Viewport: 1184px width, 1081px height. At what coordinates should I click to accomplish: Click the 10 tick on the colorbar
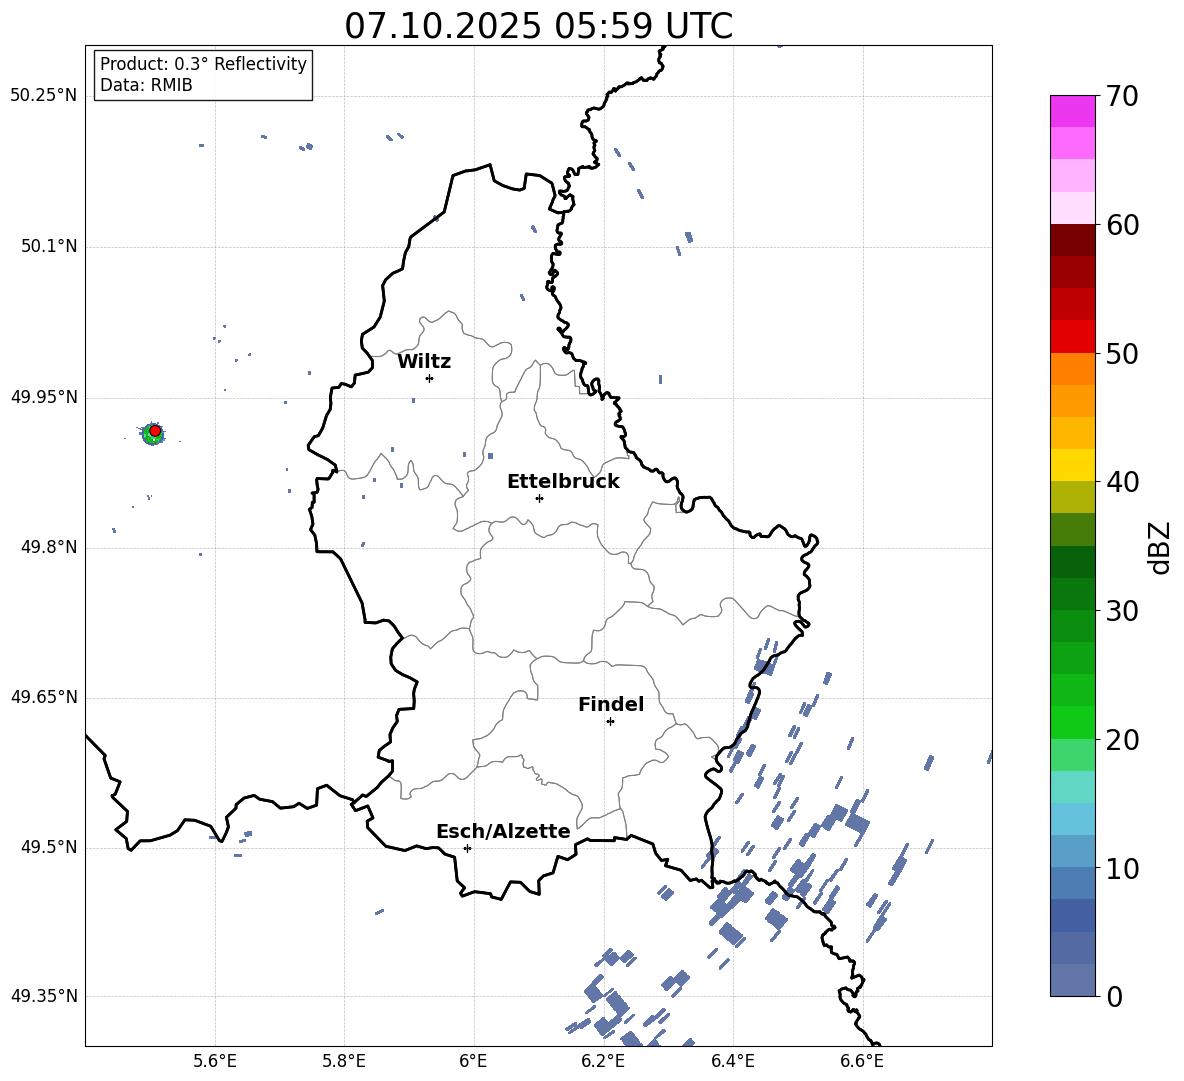[x=1122, y=868]
